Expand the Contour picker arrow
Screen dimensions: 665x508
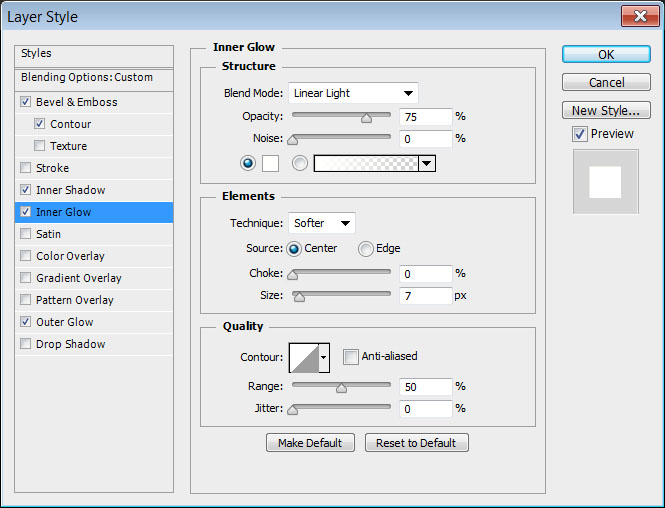point(323,357)
